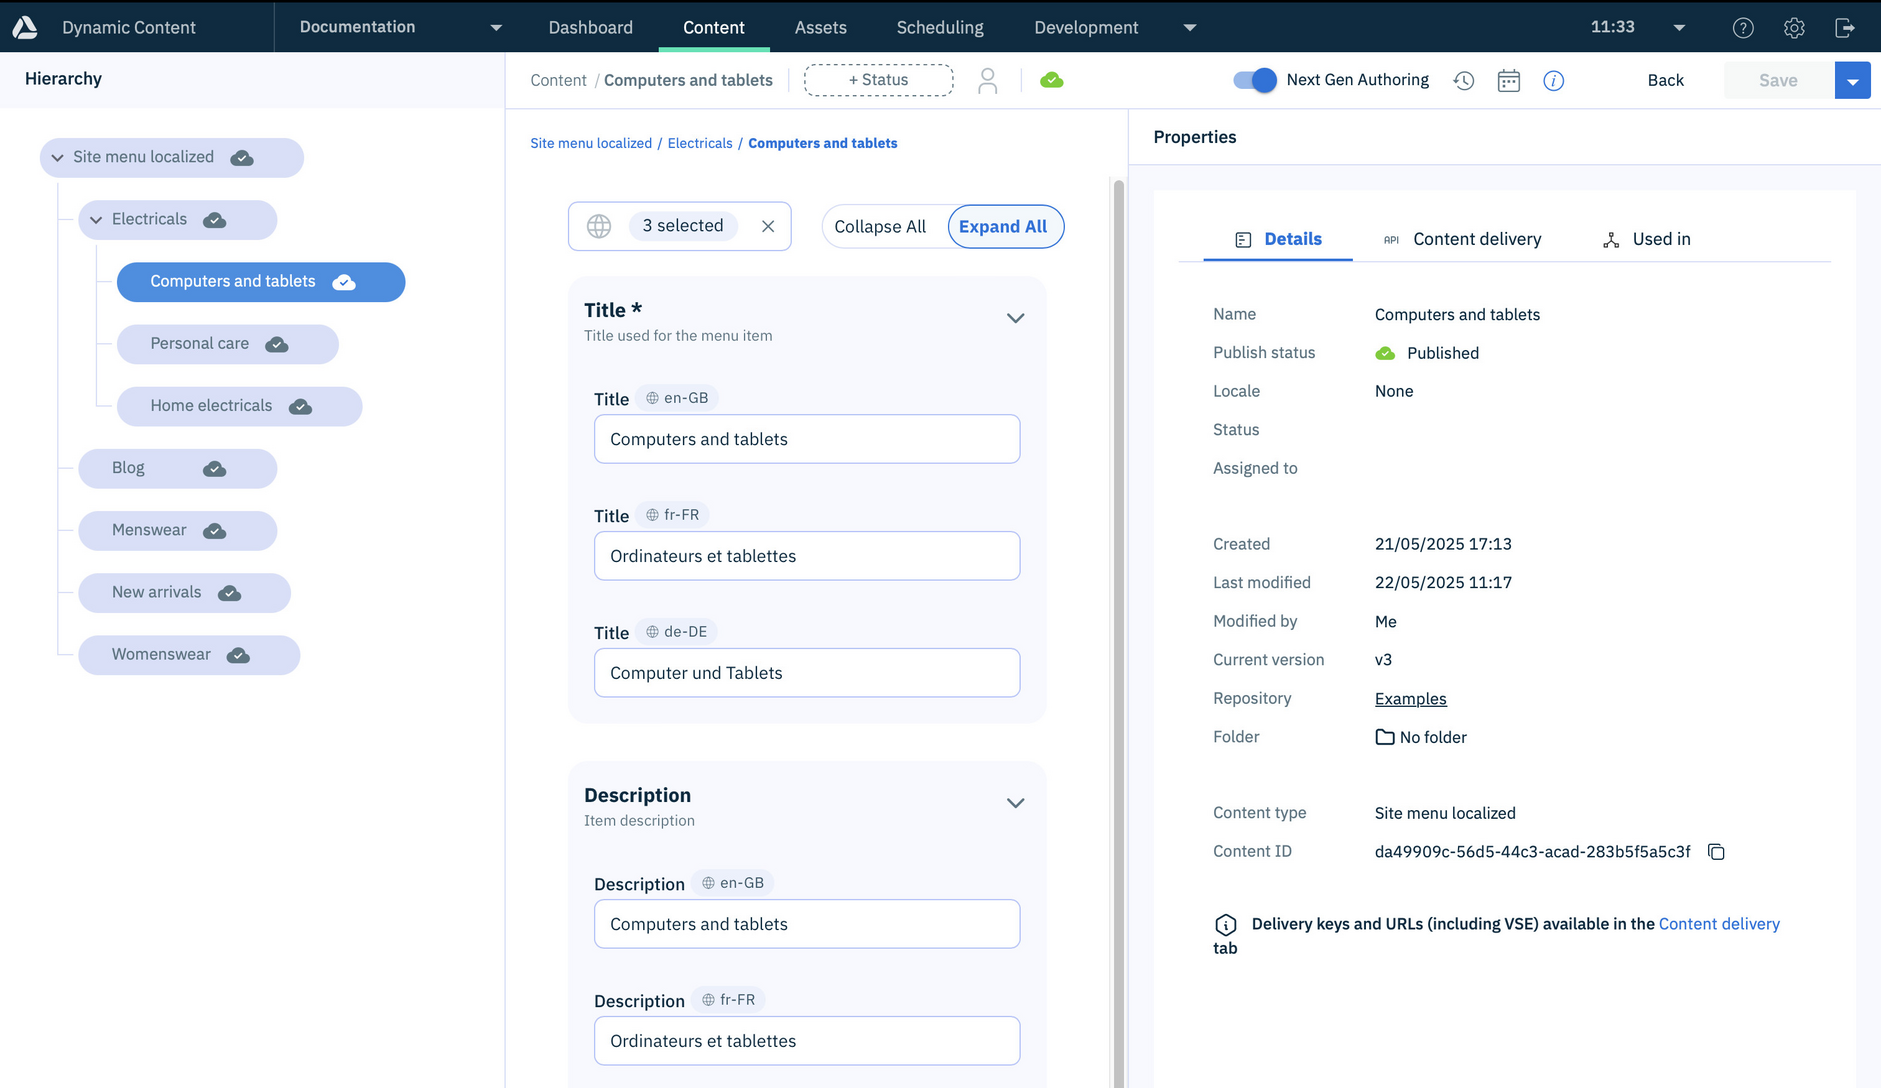Toggle the Next Gen Authoring switch
1881x1088 pixels.
click(x=1255, y=80)
